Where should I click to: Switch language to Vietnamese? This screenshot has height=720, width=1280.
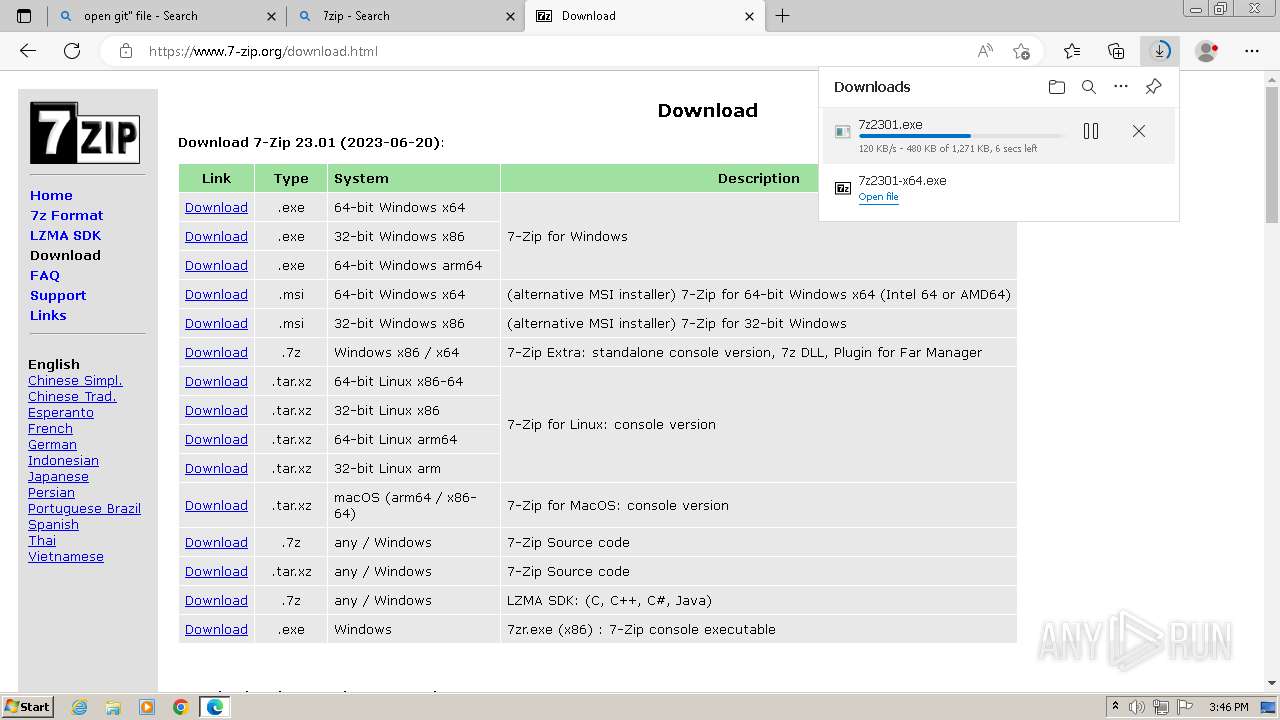pyautogui.click(x=66, y=556)
